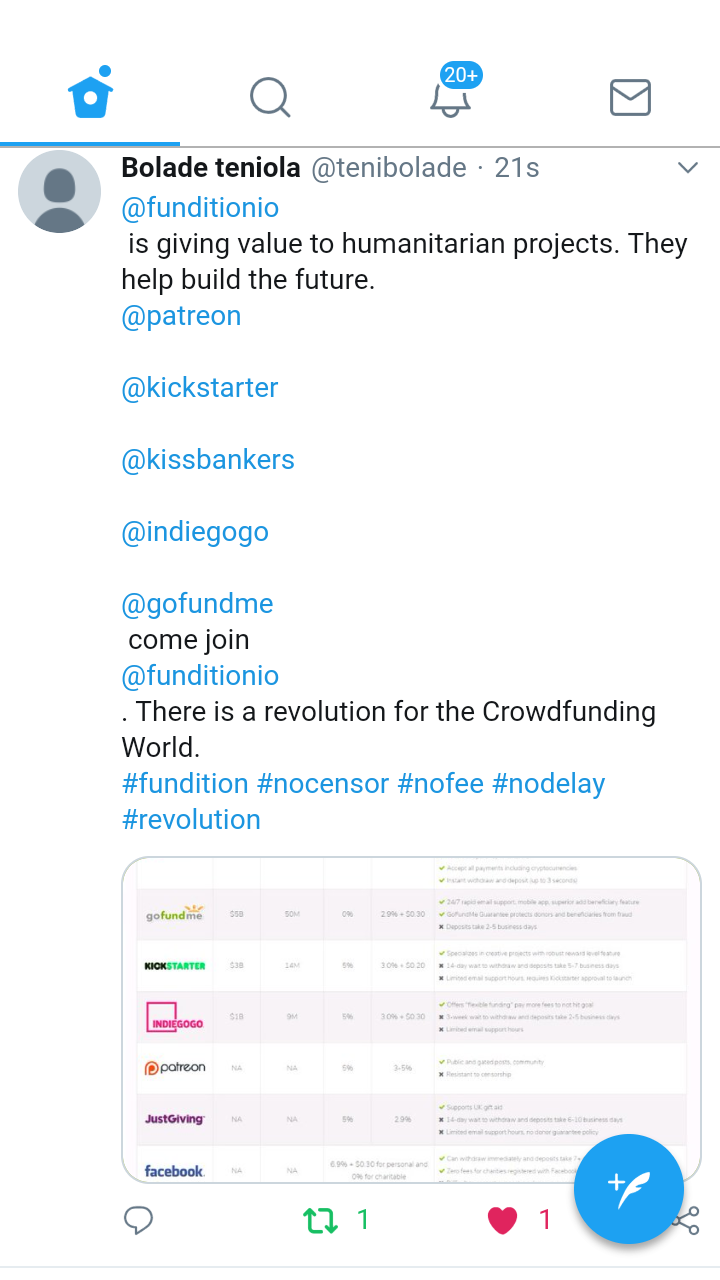
Task: Toggle the retweet icon
Action: click(x=321, y=1220)
